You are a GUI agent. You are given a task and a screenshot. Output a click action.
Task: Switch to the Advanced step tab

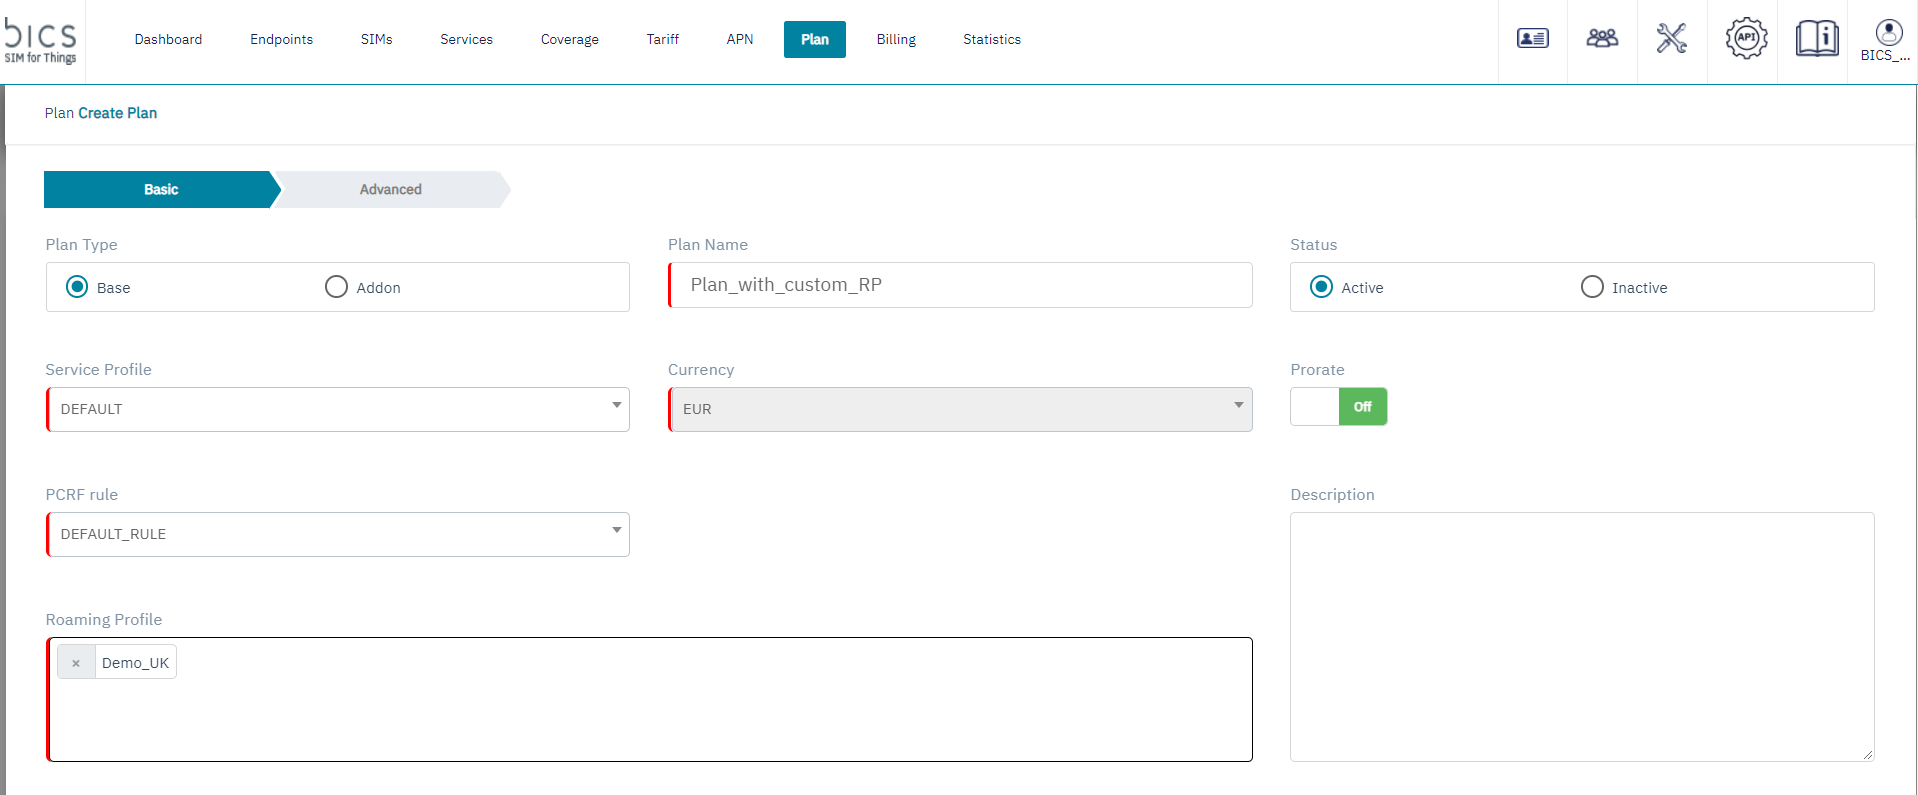pyautogui.click(x=391, y=190)
